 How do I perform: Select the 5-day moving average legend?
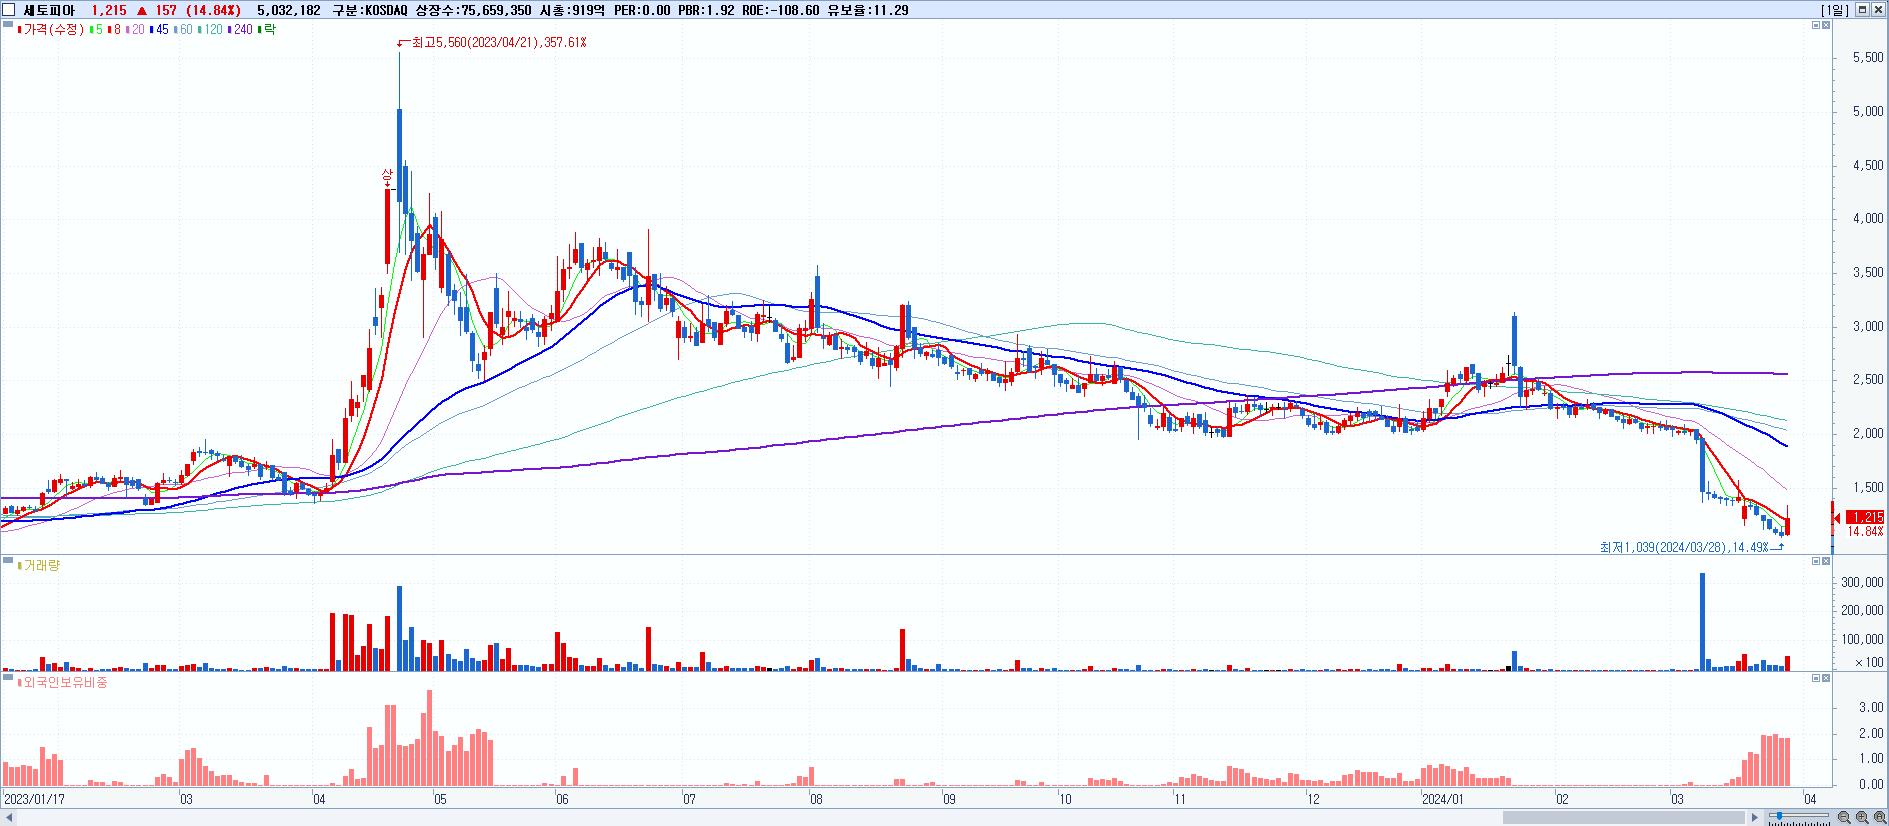[95, 30]
